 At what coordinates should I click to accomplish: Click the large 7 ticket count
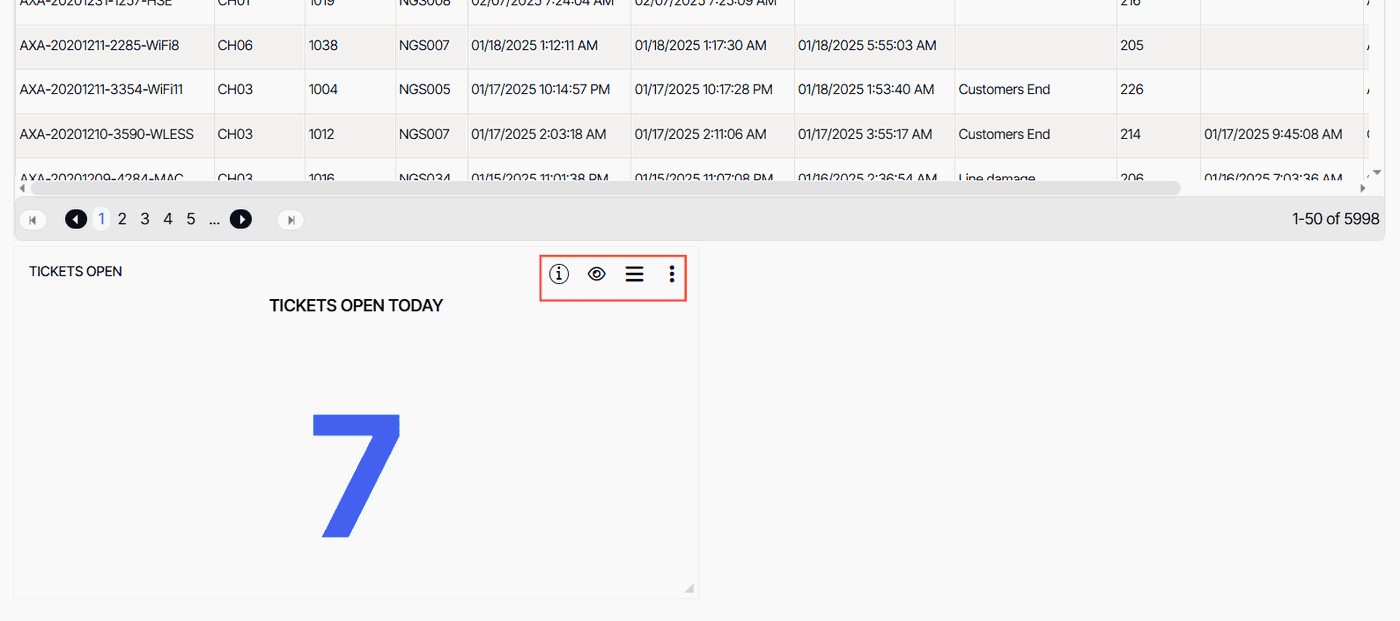356,476
